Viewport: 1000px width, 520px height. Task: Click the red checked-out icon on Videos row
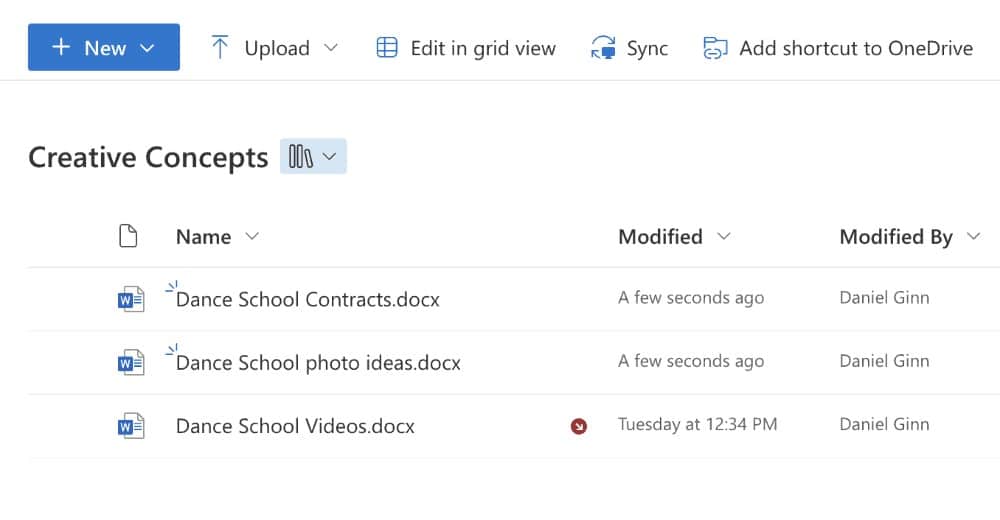click(578, 427)
